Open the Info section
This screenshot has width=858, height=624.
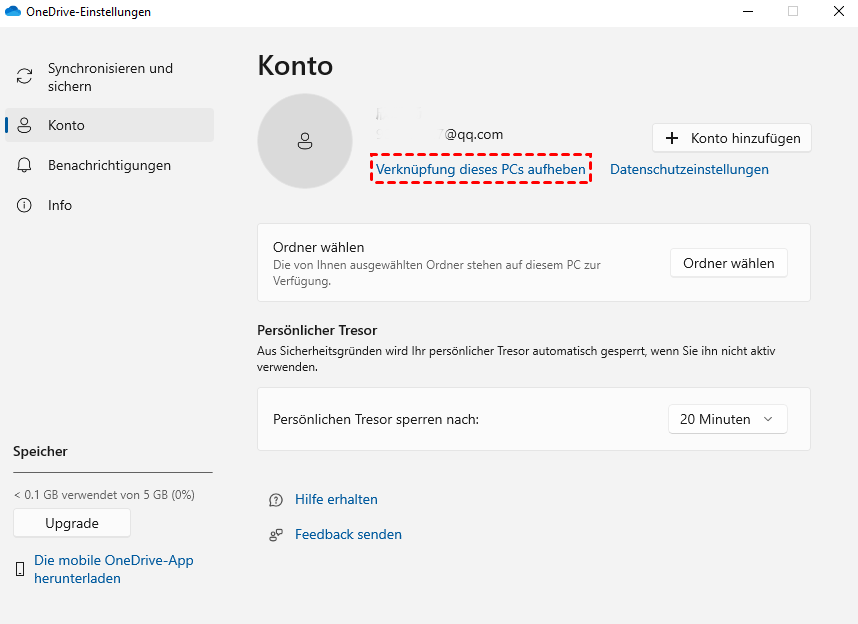[60, 205]
